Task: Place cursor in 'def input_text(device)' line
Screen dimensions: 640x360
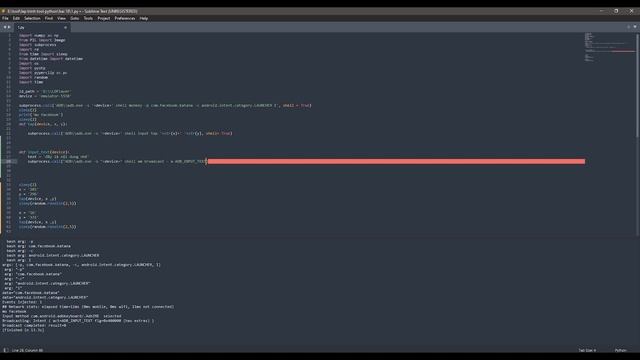Action: (44, 152)
